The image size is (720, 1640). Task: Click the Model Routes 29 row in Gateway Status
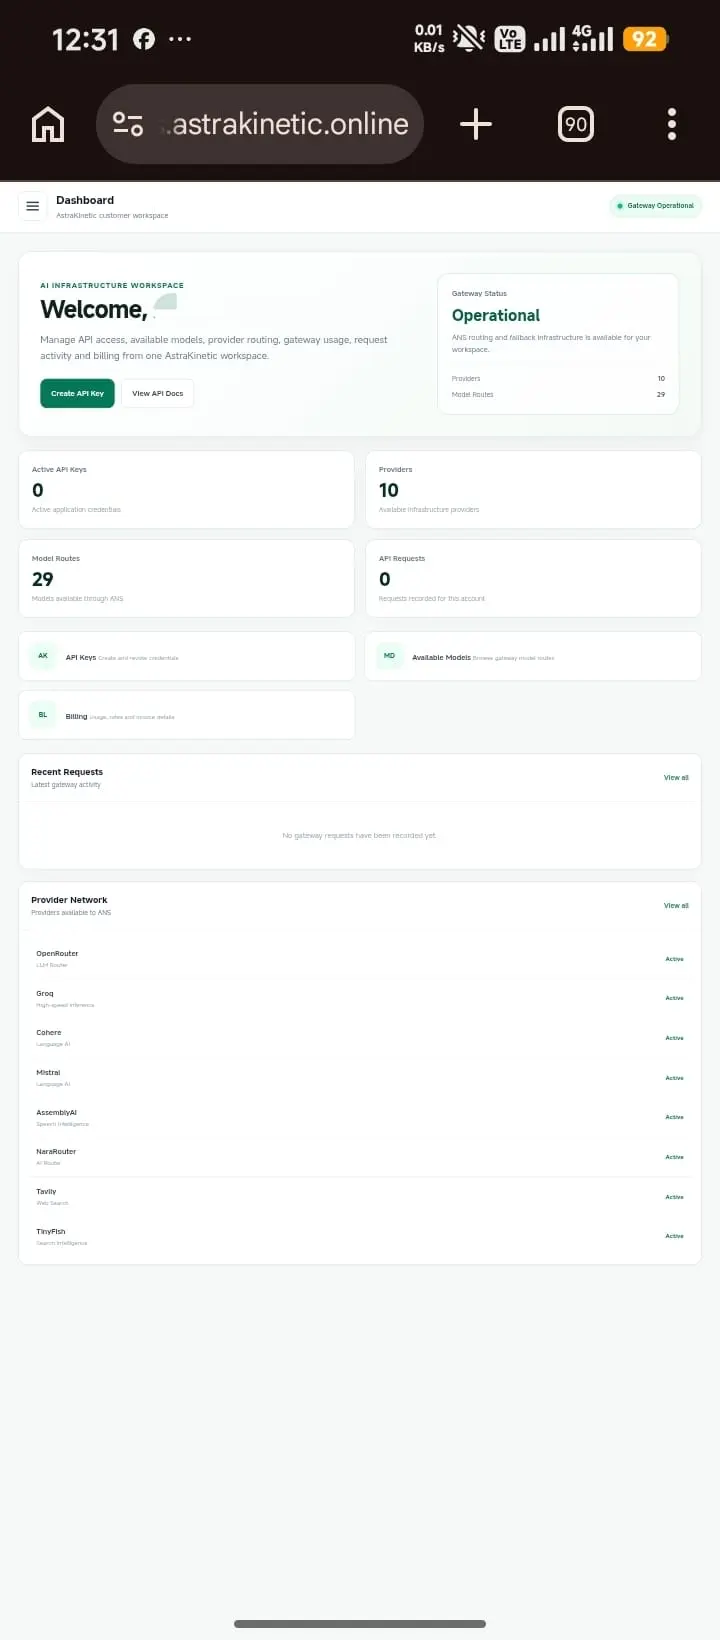click(x=558, y=395)
